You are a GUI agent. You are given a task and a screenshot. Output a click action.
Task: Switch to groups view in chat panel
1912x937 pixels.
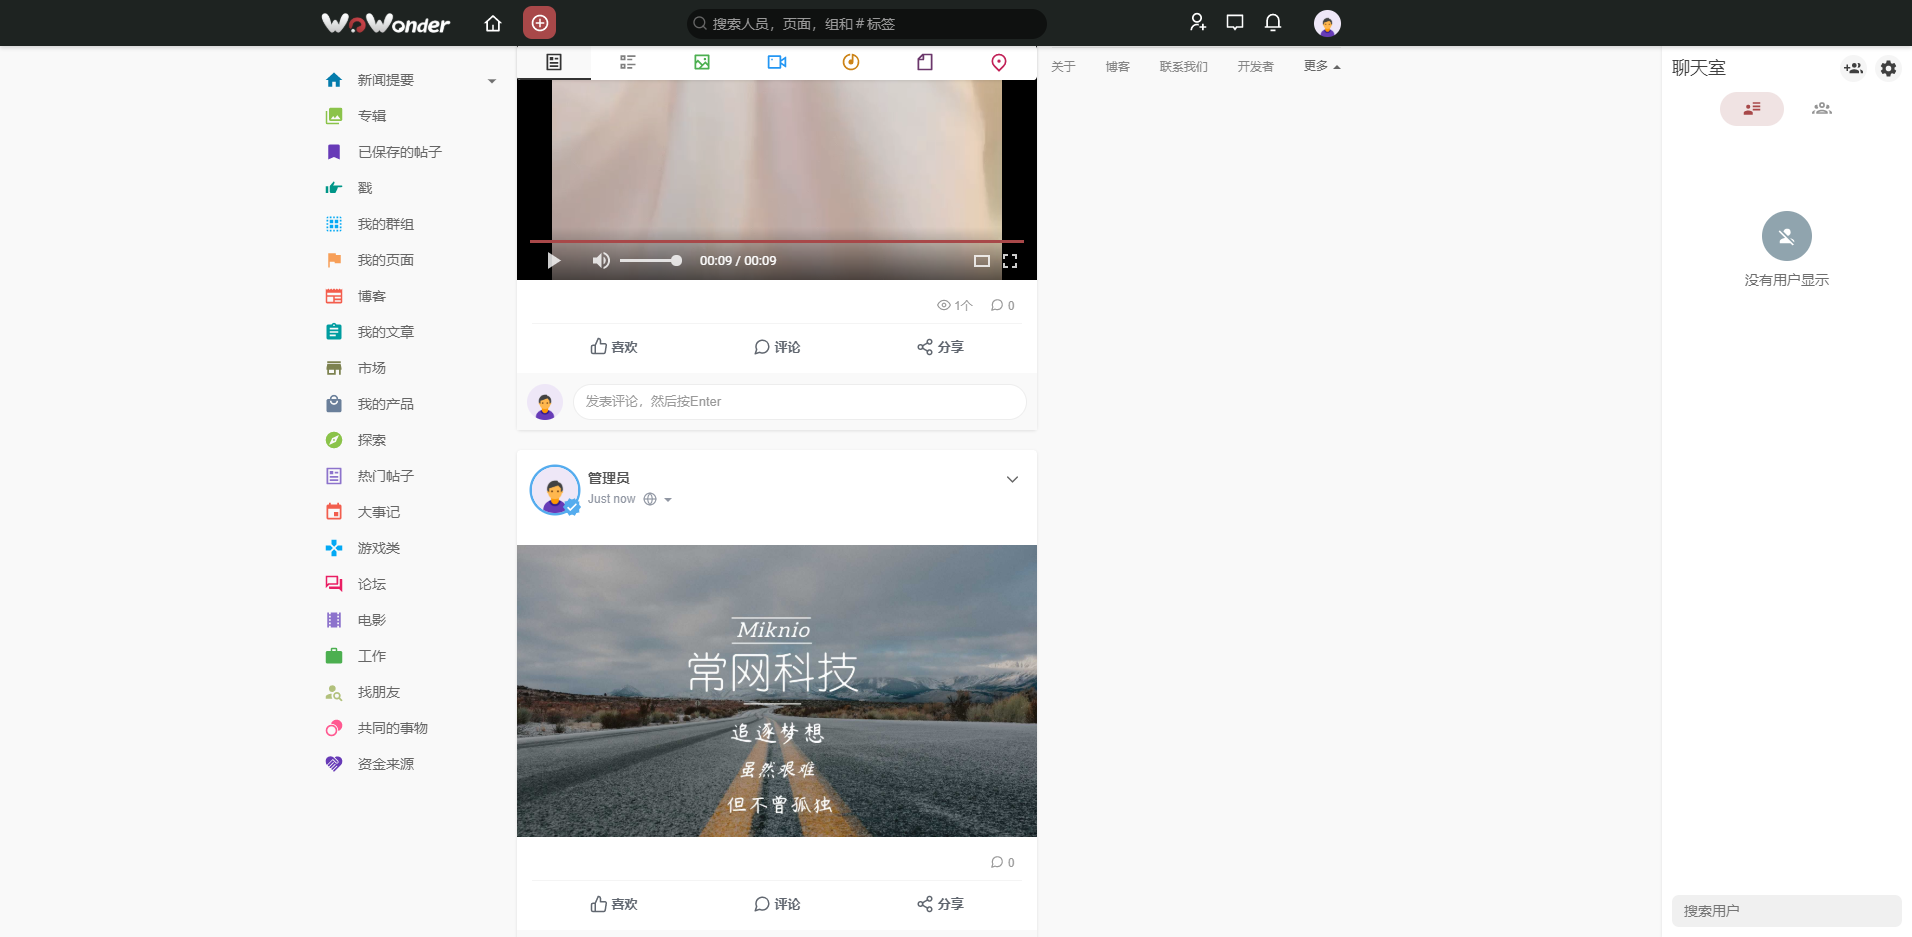(1820, 109)
